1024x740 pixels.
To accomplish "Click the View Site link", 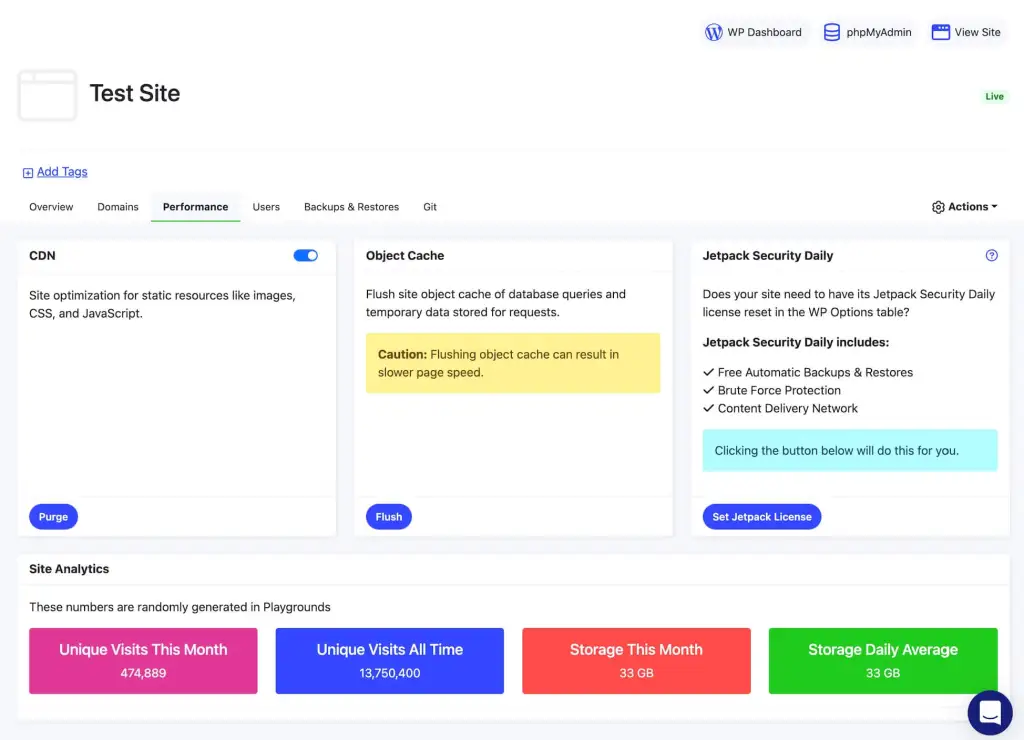I will coord(966,32).
